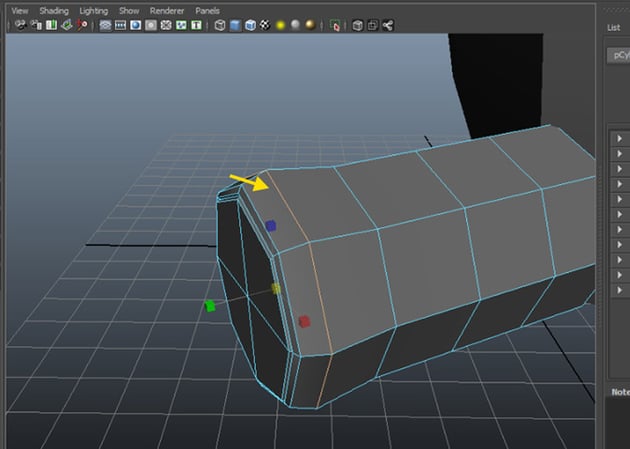
Task: Open the Renderer menu
Action: coord(167,11)
